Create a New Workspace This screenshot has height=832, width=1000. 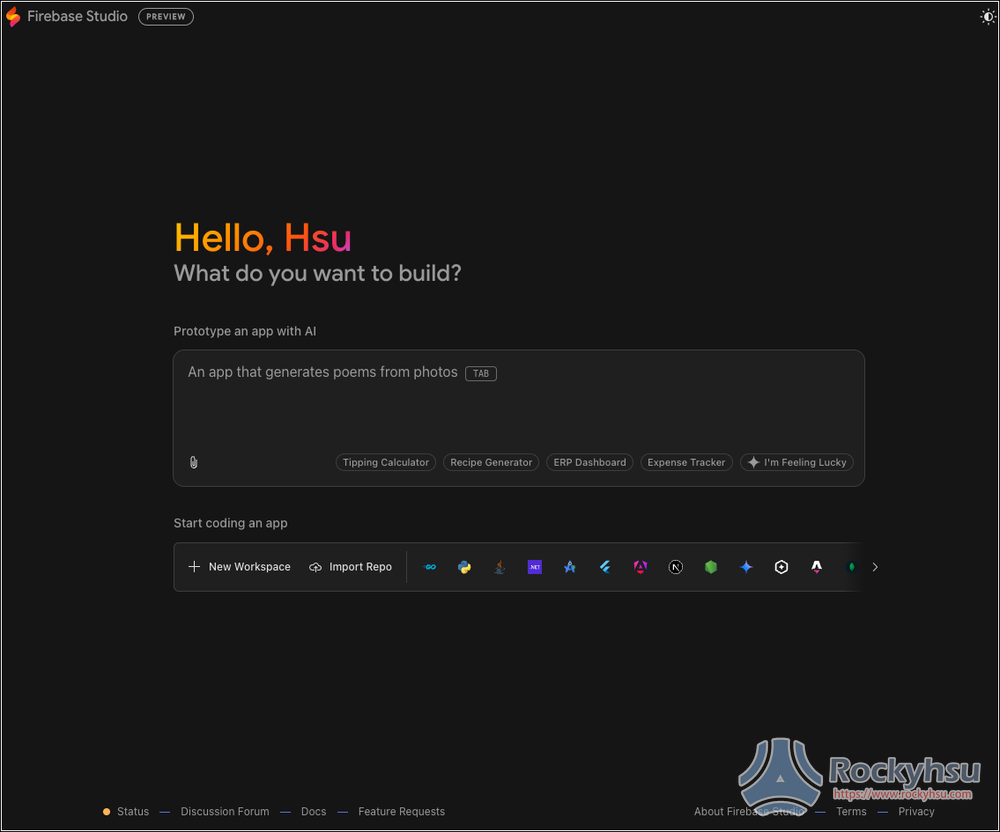(240, 567)
